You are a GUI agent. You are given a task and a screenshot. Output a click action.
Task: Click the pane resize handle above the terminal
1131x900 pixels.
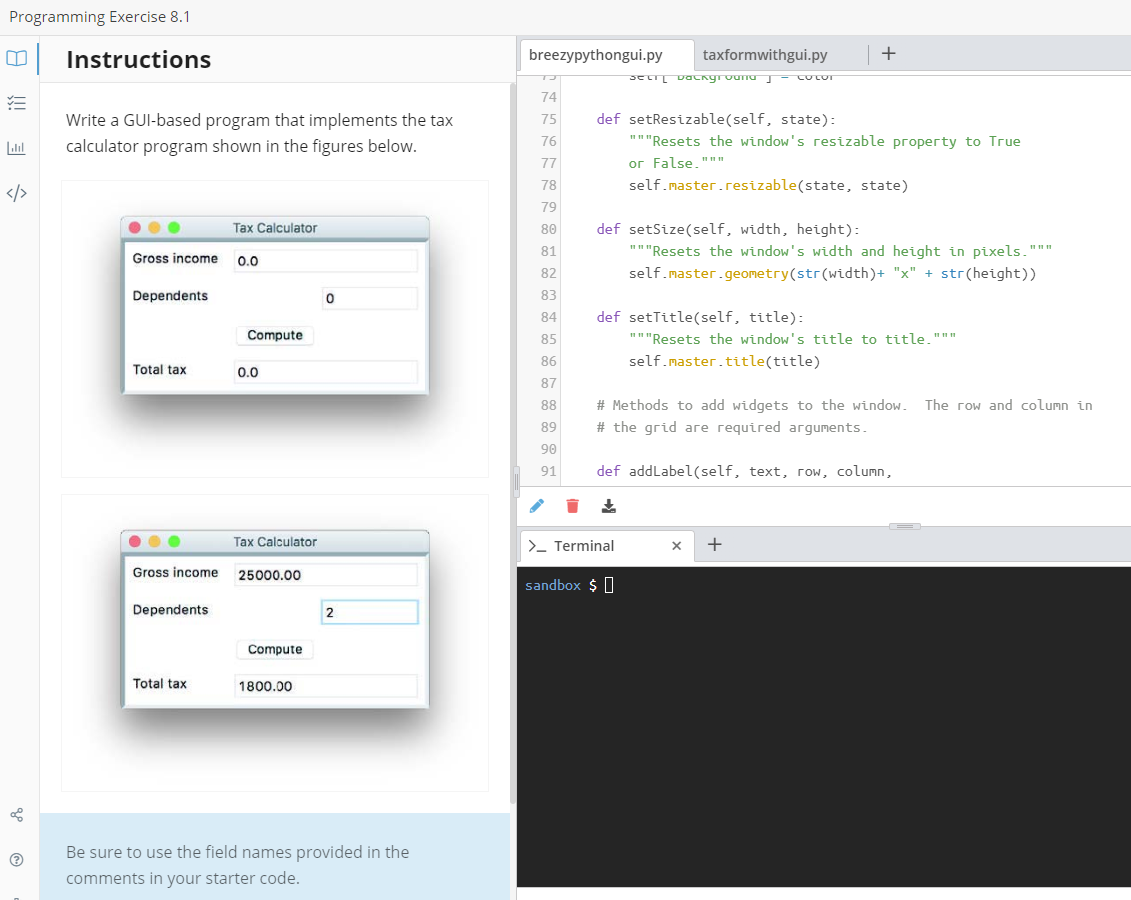pos(905,526)
